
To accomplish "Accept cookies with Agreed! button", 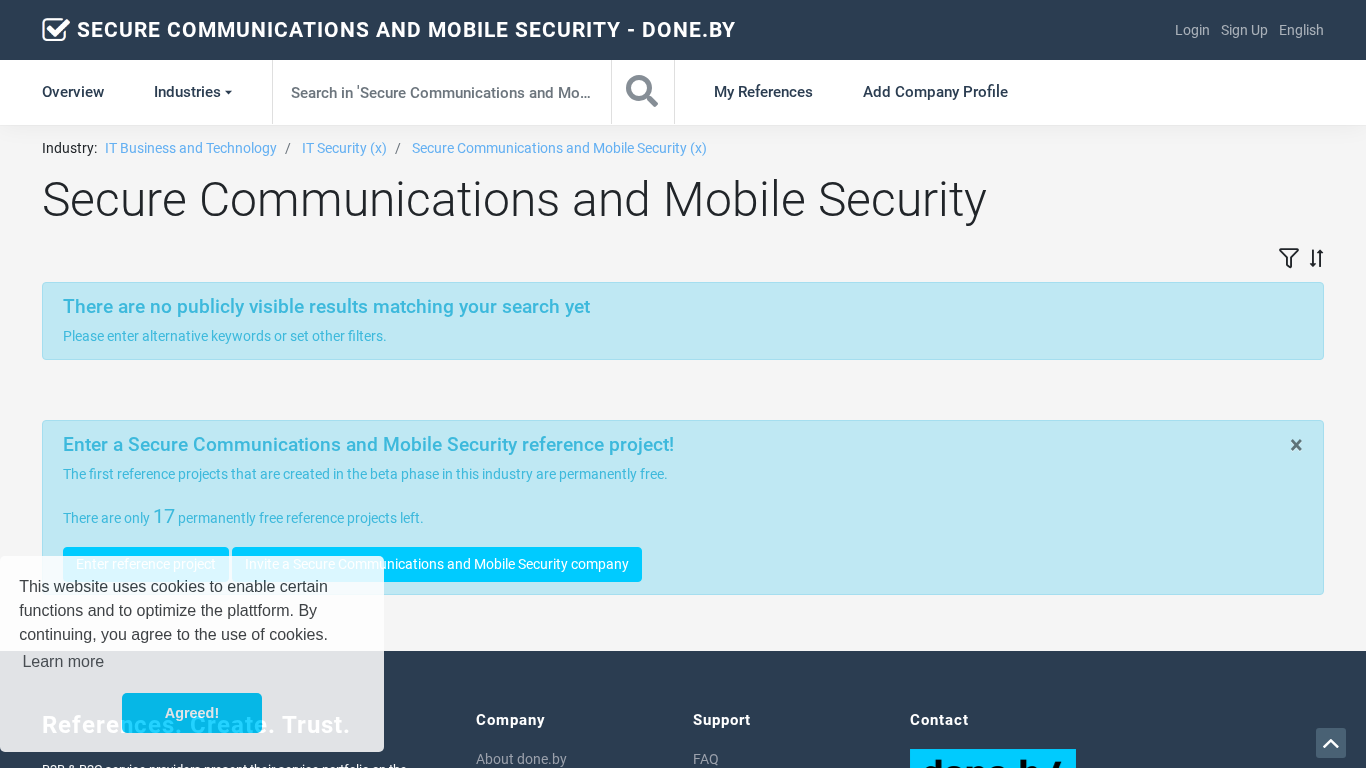I will 192,713.
